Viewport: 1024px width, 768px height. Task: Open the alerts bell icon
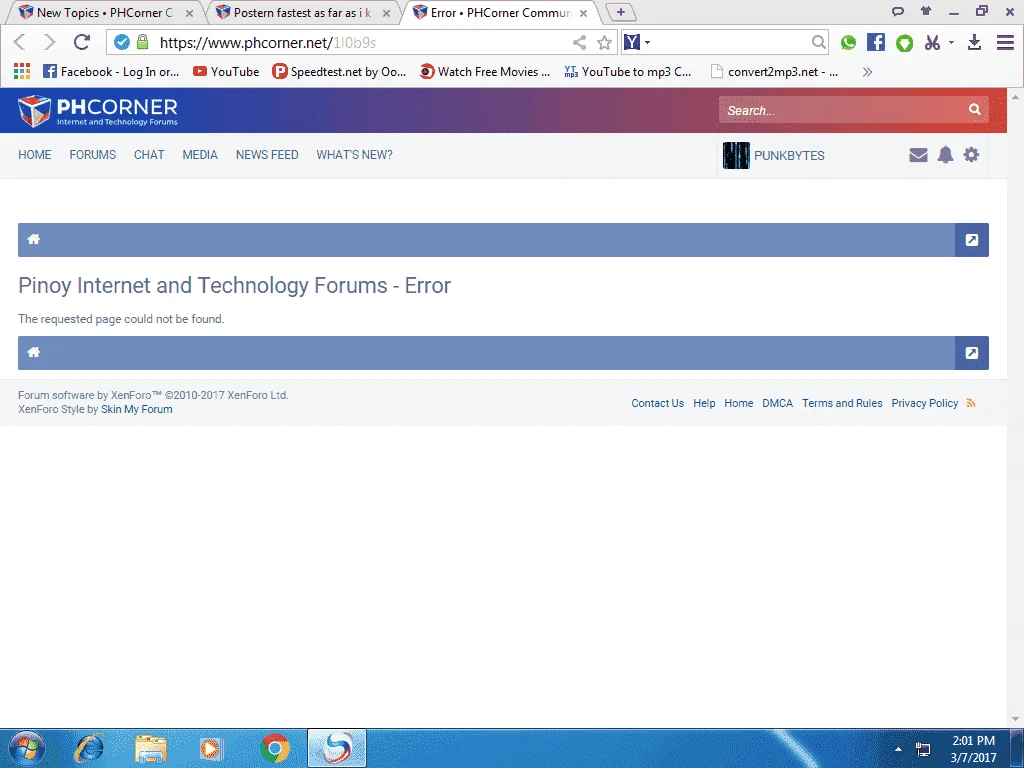(x=945, y=155)
